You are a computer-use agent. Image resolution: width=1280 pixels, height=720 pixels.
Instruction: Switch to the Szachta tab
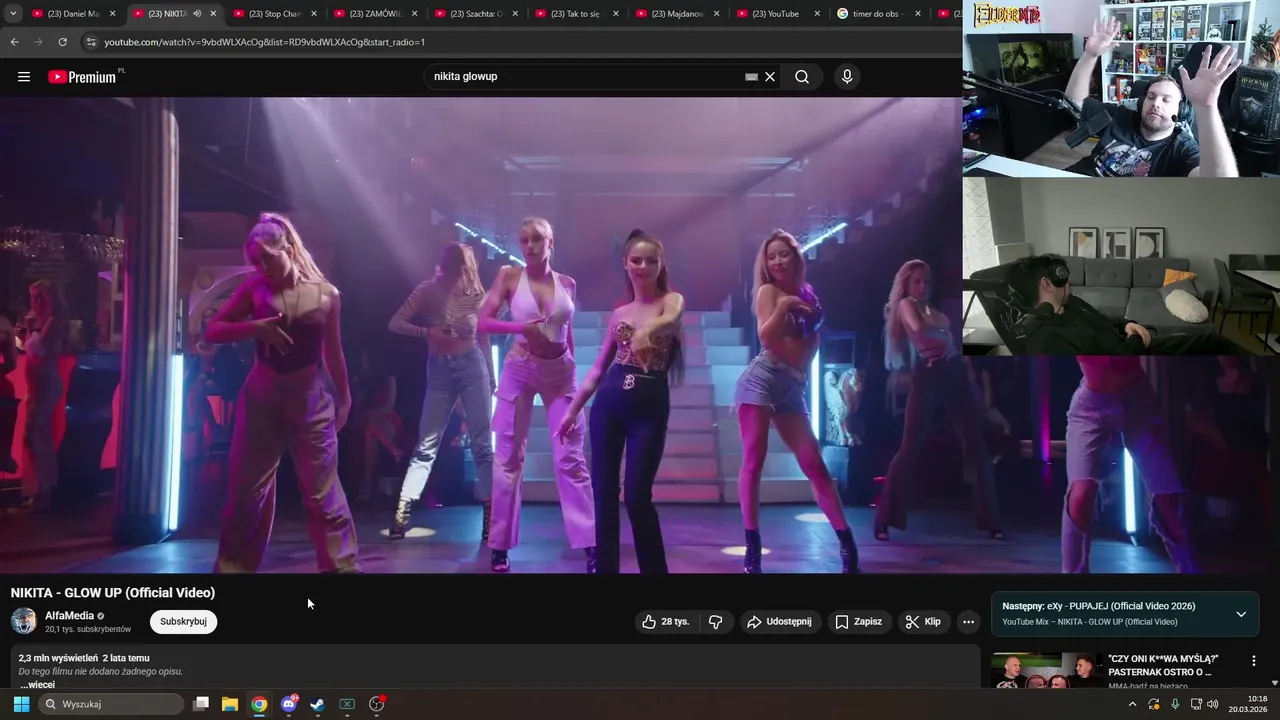tap(476, 14)
